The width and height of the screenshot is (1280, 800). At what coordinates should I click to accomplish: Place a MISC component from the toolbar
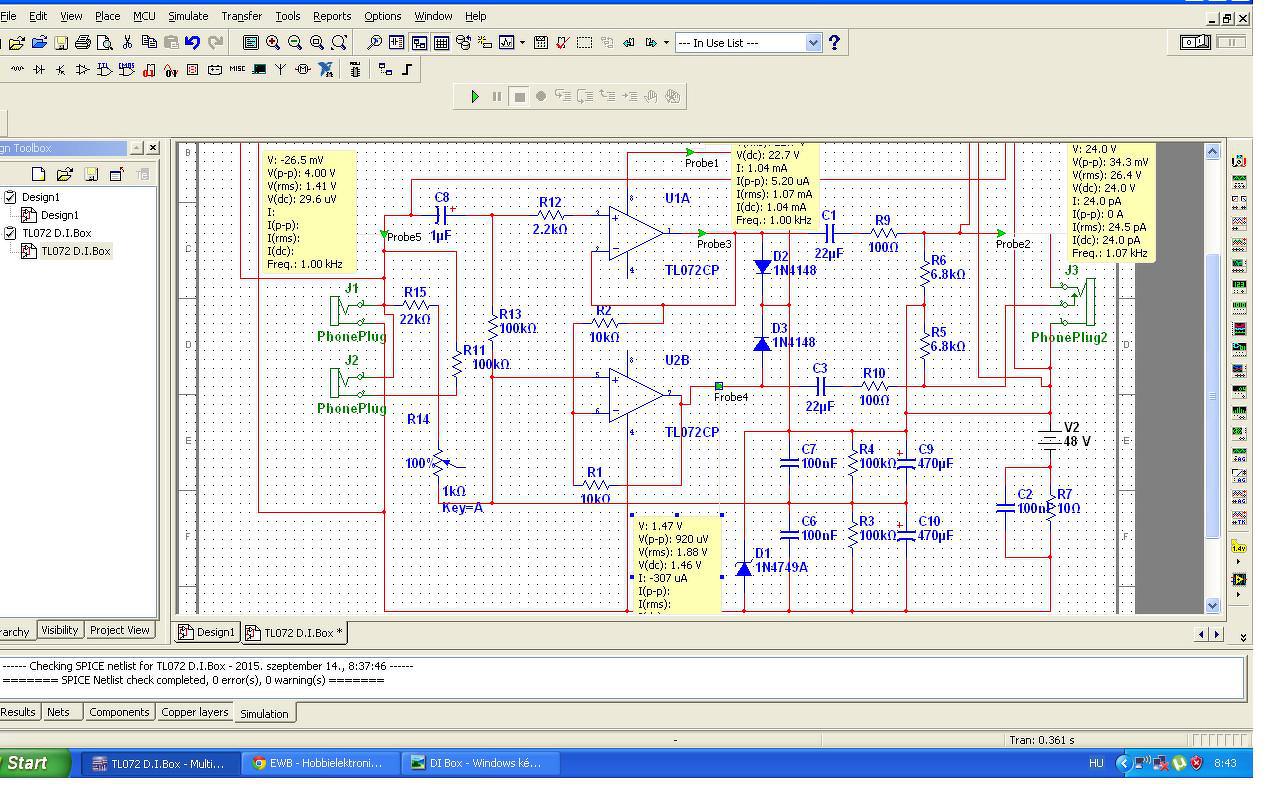[x=237, y=70]
